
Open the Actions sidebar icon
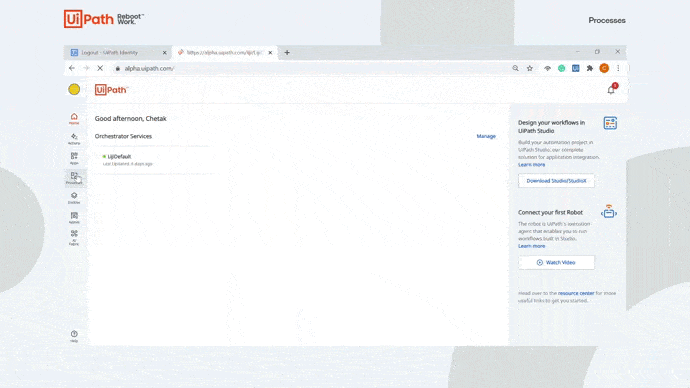point(74,139)
